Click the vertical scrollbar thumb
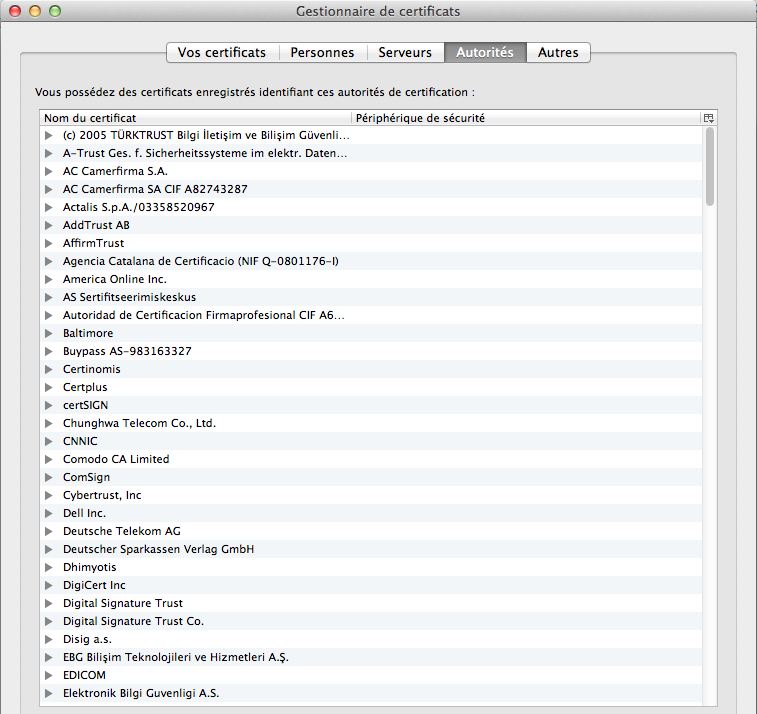 point(709,167)
